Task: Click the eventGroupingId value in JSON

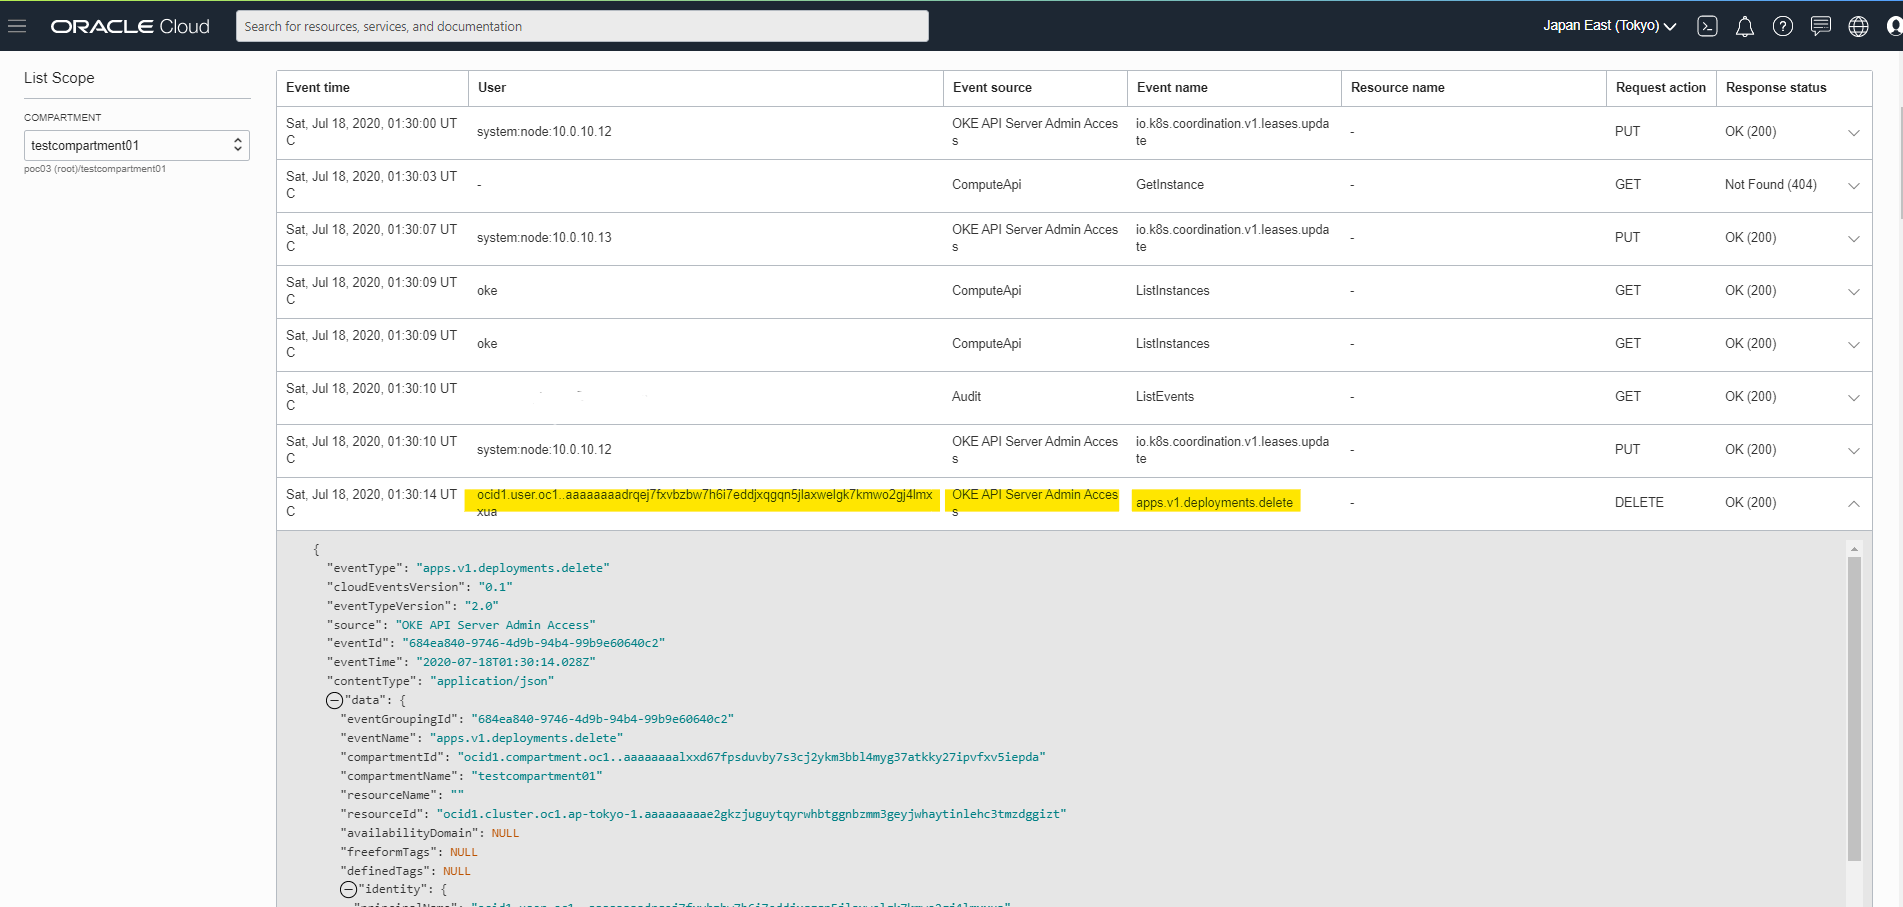Action: [x=602, y=719]
